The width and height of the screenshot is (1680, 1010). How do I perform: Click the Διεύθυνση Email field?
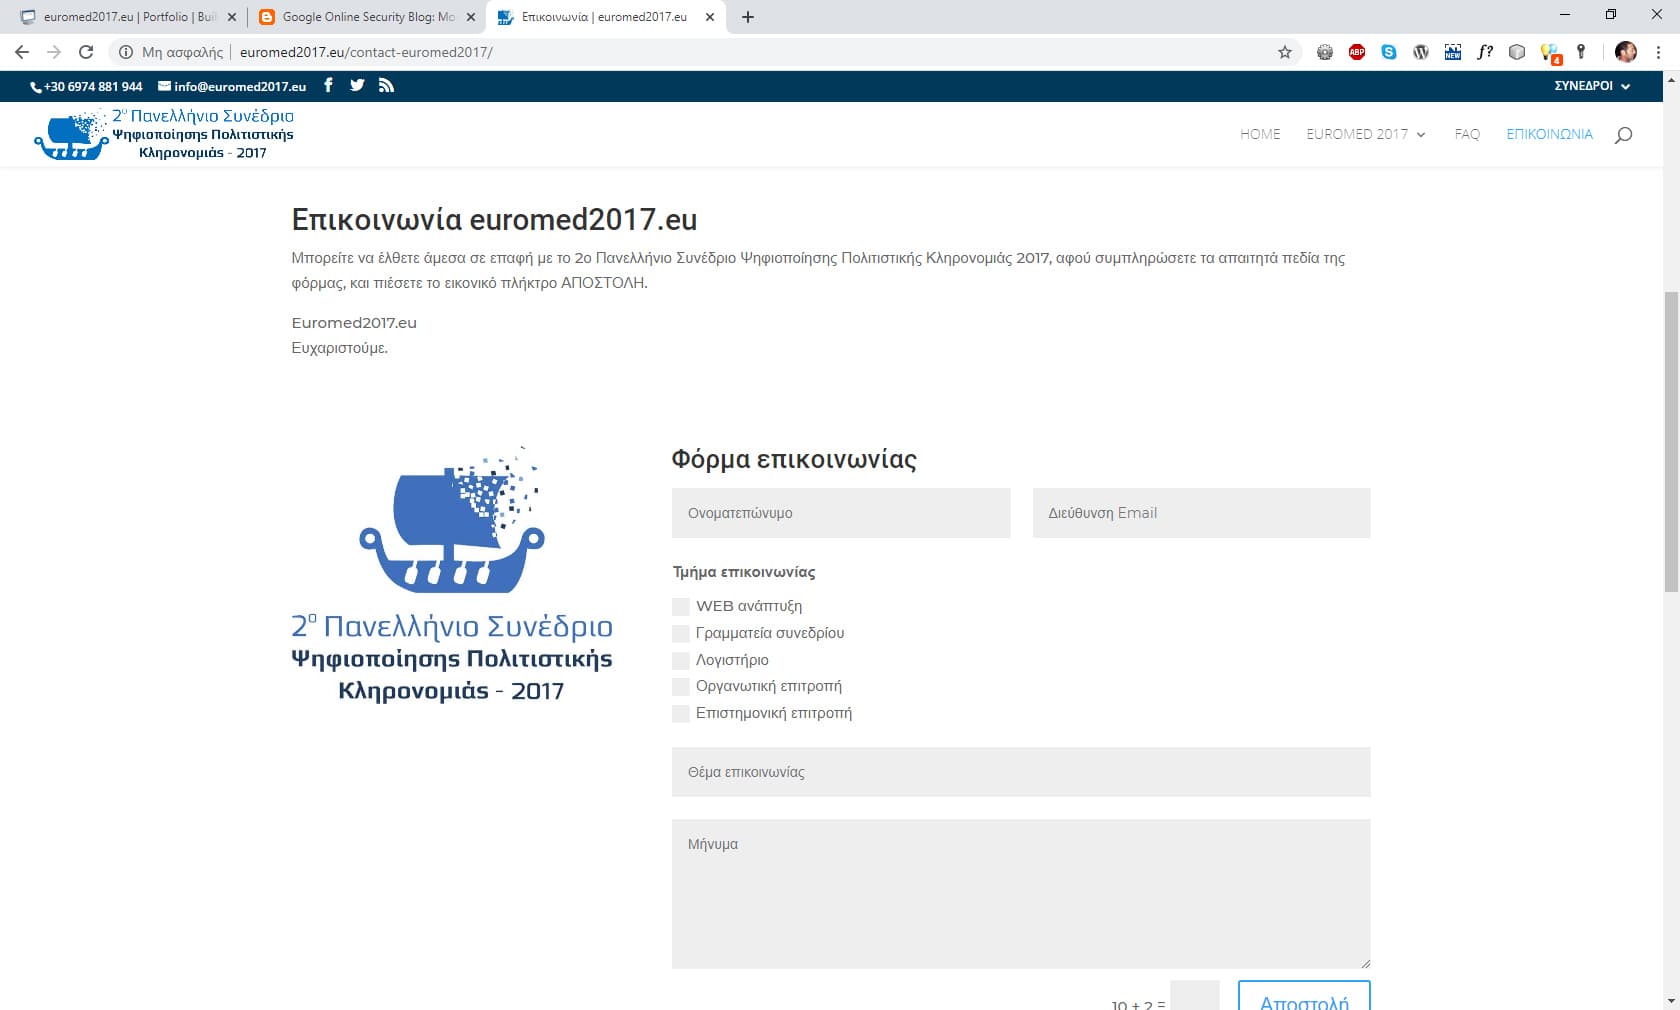pos(1201,513)
